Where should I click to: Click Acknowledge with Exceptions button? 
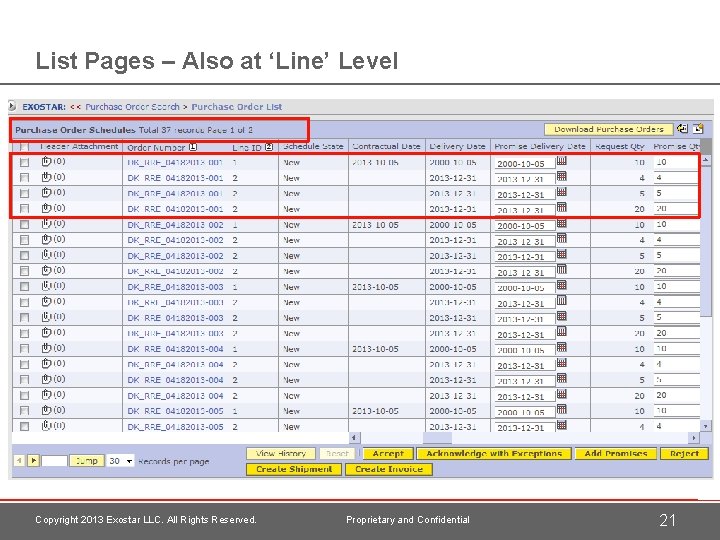pyautogui.click(x=494, y=454)
